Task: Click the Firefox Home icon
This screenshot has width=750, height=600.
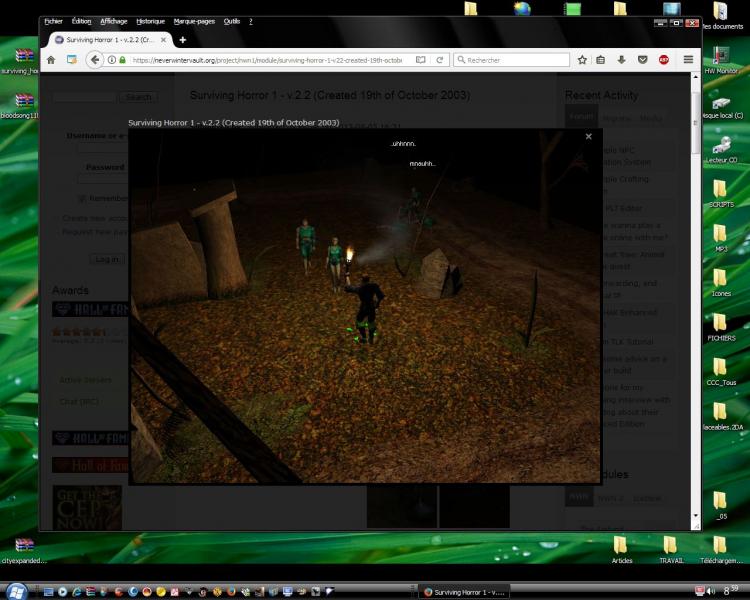Action: [x=51, y=60]
